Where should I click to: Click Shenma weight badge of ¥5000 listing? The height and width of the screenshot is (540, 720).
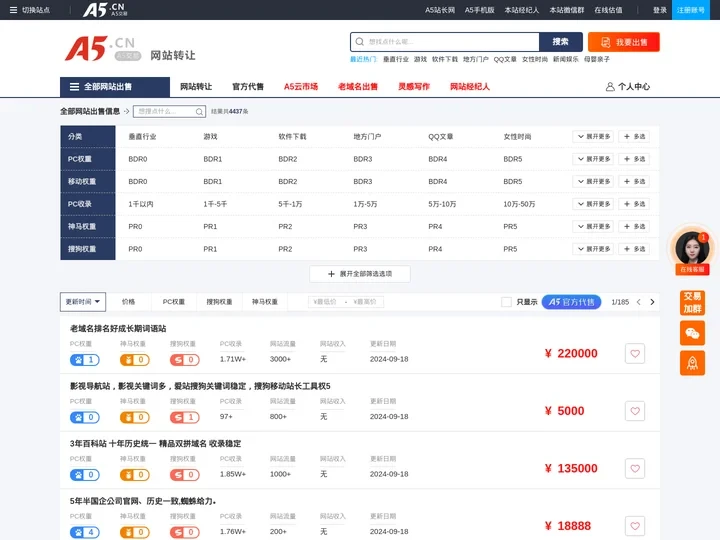[135, 417]
